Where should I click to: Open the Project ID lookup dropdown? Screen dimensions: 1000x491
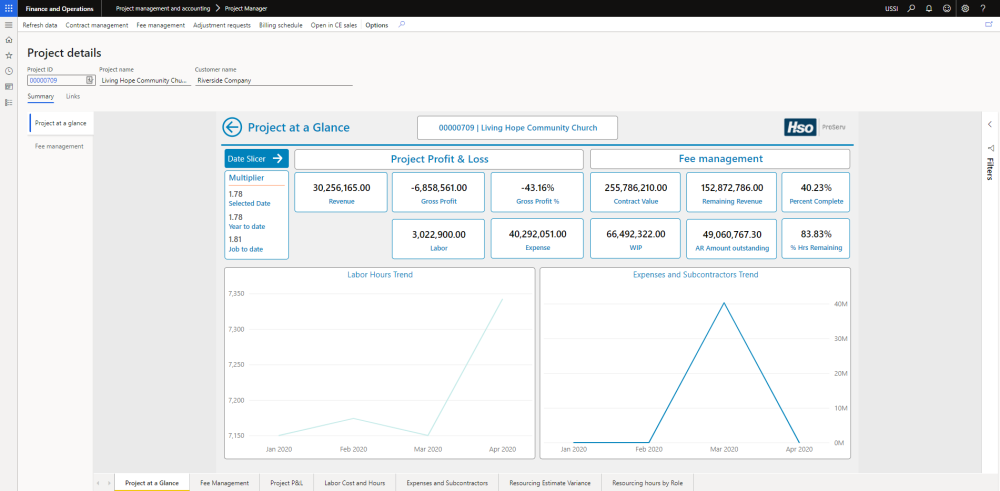[90, 80]
